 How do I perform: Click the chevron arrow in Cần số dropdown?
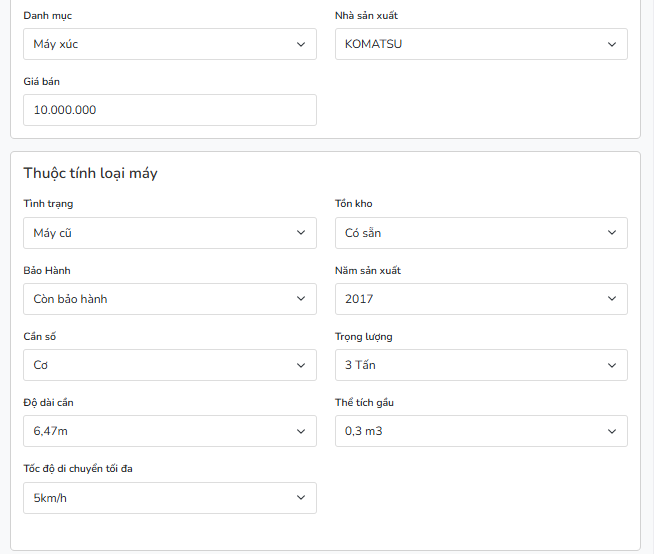point(301,365)
